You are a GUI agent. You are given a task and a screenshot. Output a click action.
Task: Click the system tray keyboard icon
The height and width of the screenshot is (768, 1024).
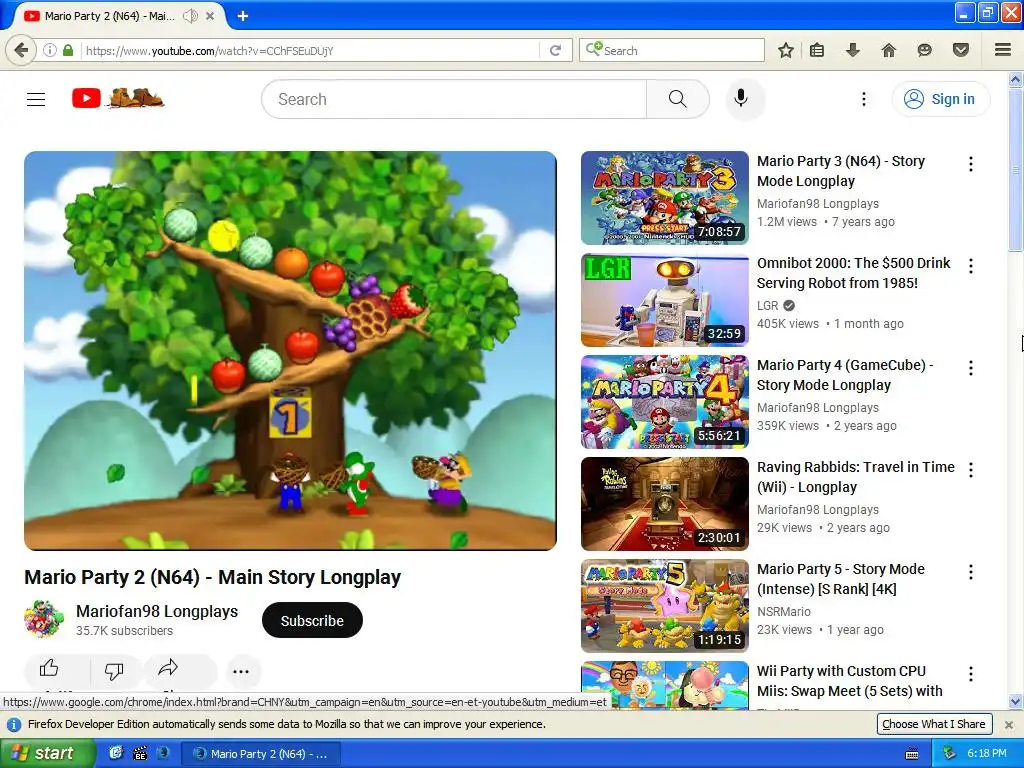912,754
